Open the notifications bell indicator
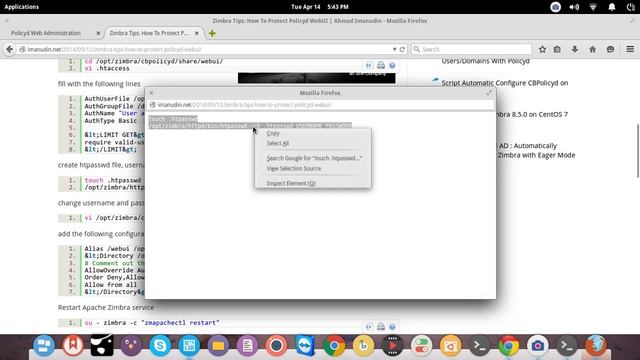Screen dimensions: 640x360 pyautogui.click(x=612, y=7)
